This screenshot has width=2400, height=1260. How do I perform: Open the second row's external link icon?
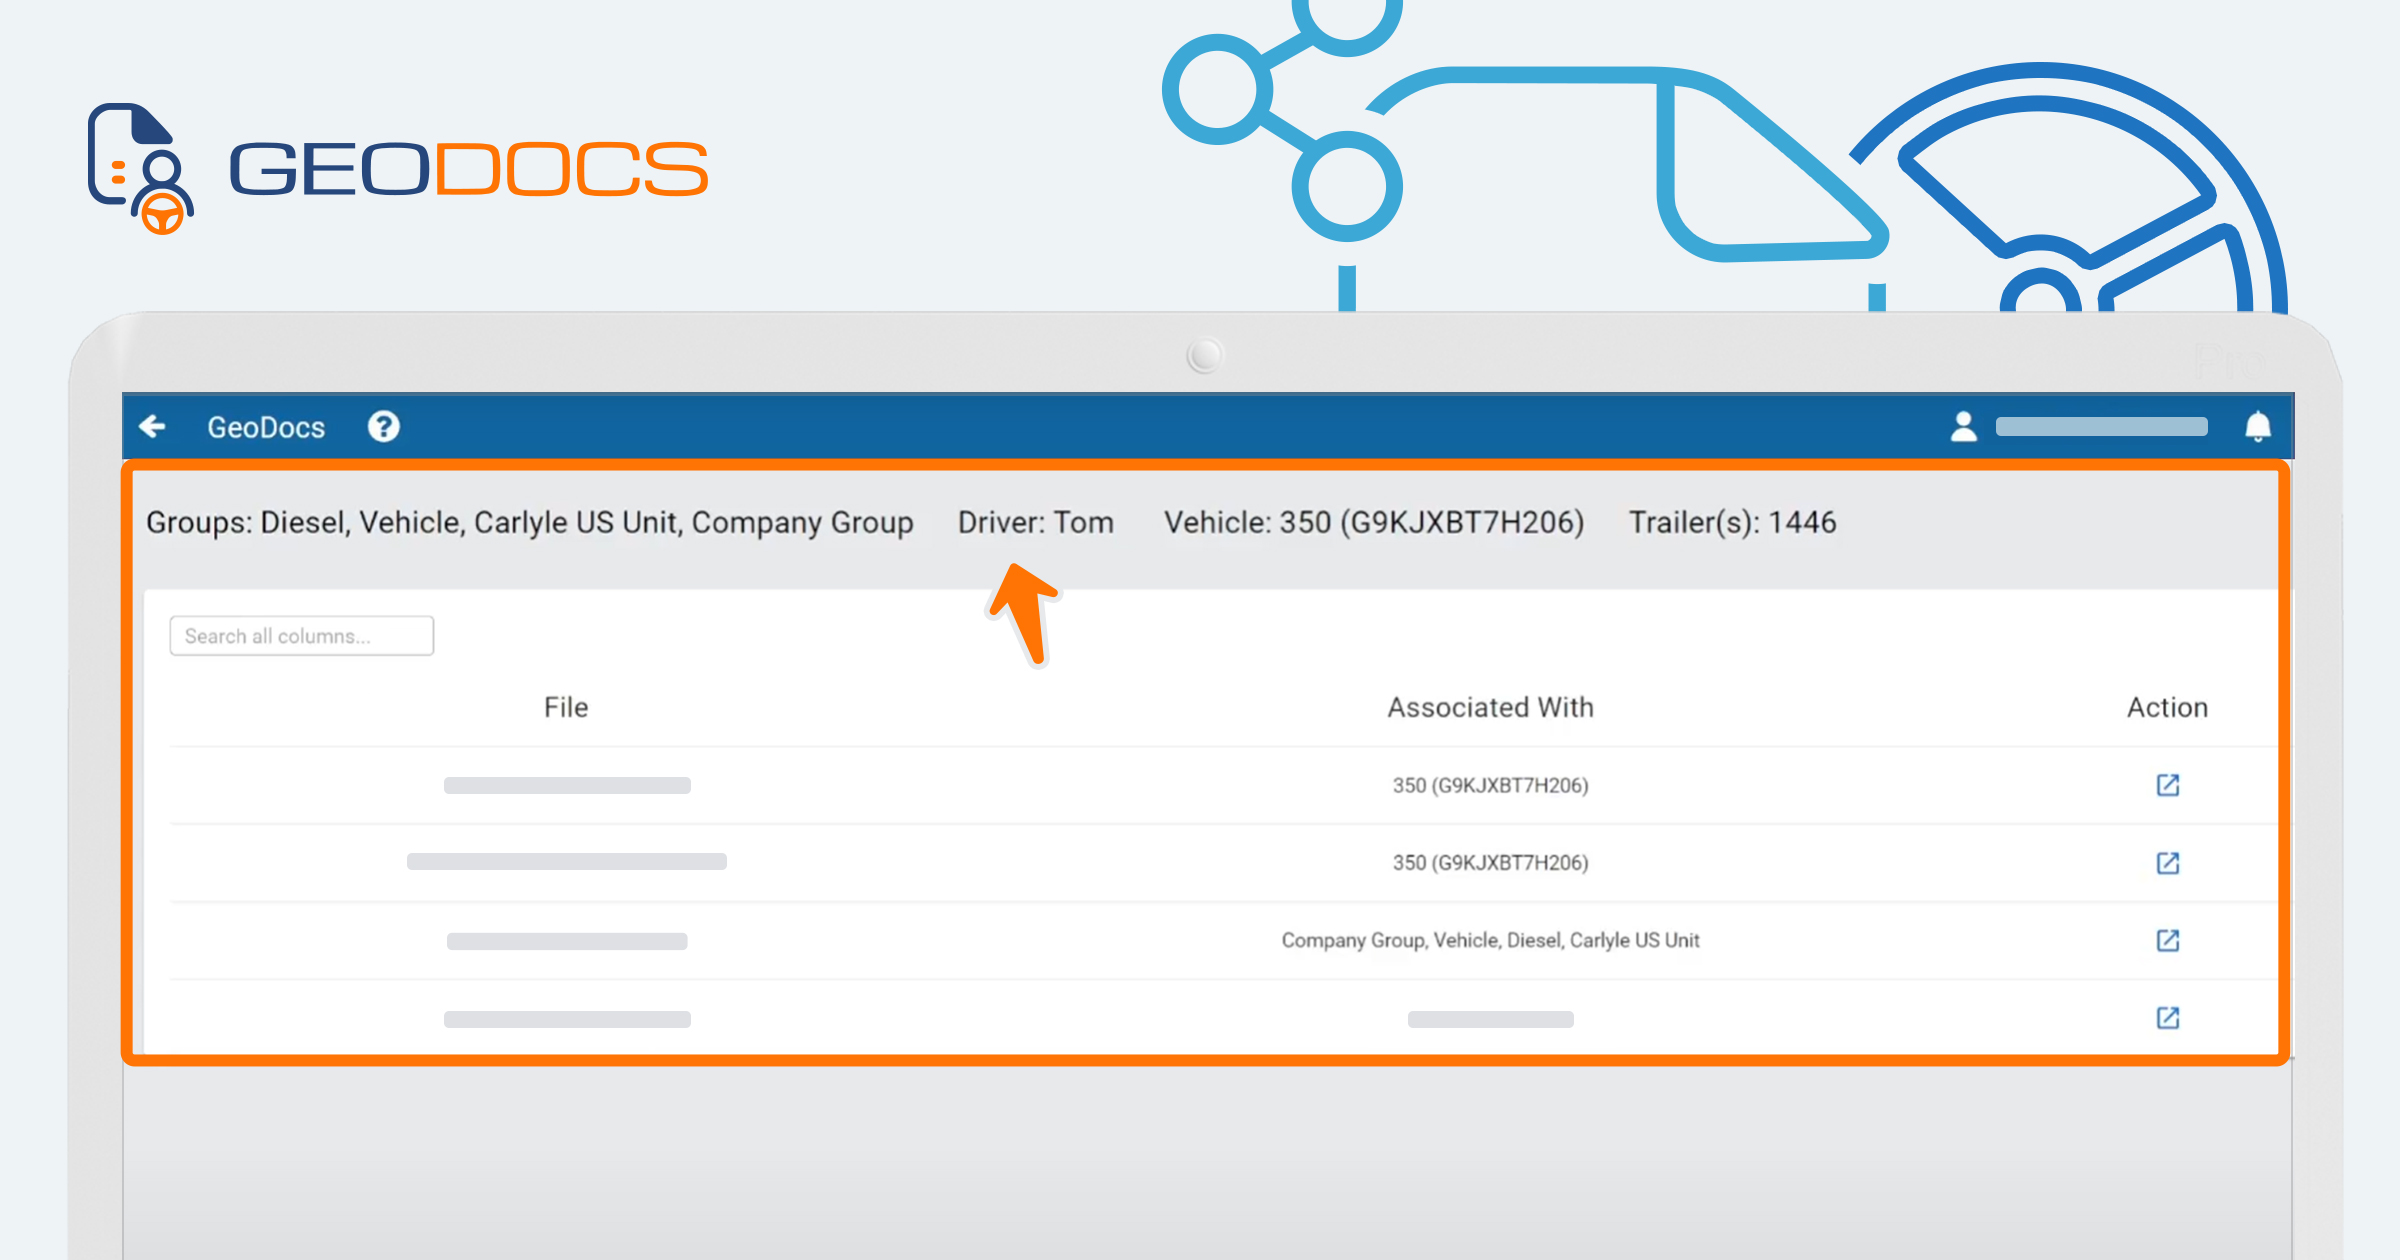[2168, 863]
